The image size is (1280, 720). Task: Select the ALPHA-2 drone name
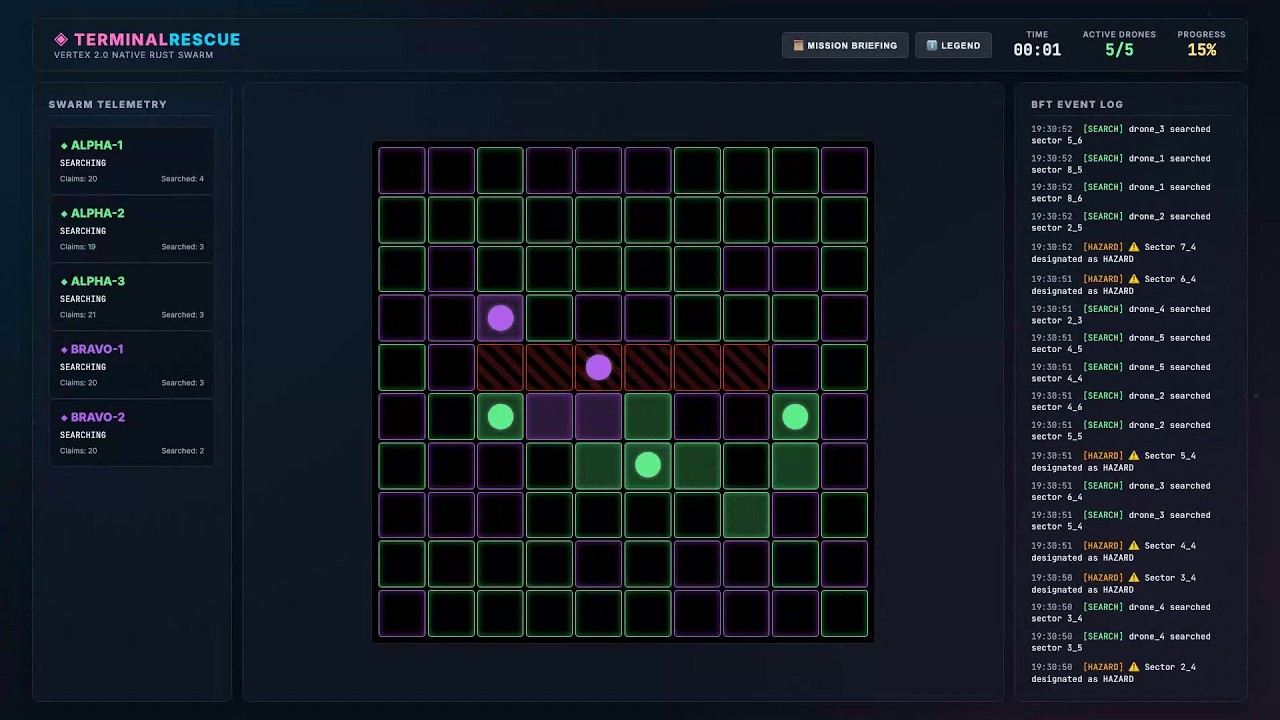pyautogui.click(x=97, y=214)
